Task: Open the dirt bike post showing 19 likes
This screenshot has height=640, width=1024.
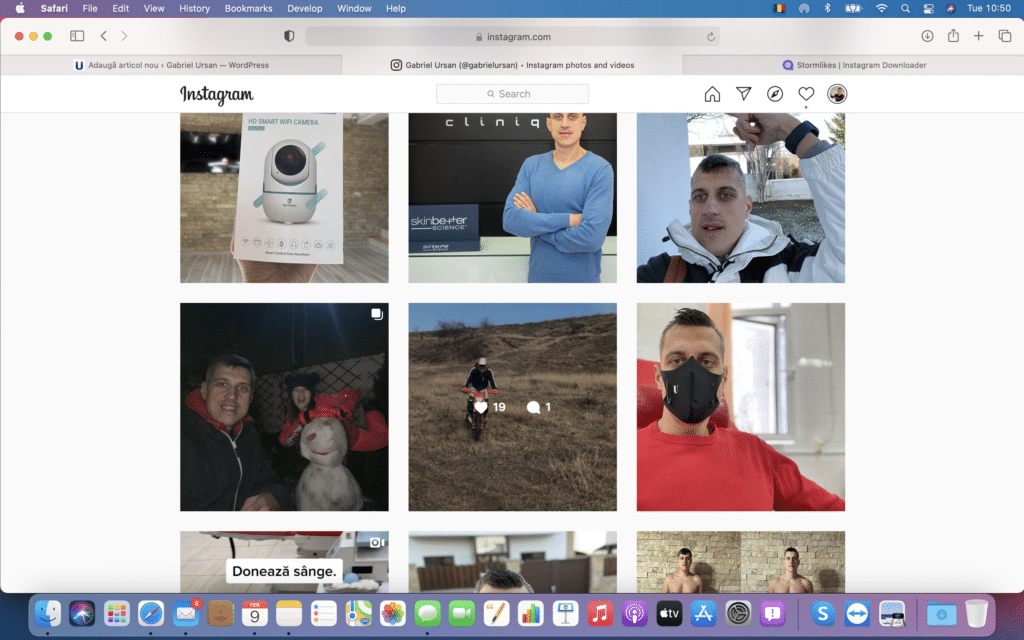Action: coord(512,407)
